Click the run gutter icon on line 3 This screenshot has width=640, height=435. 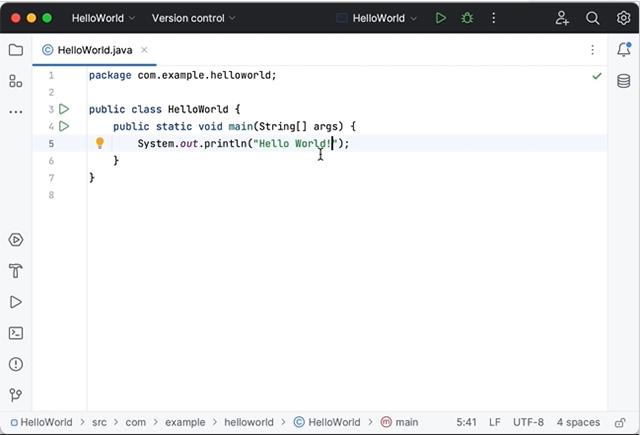[64, 109]
